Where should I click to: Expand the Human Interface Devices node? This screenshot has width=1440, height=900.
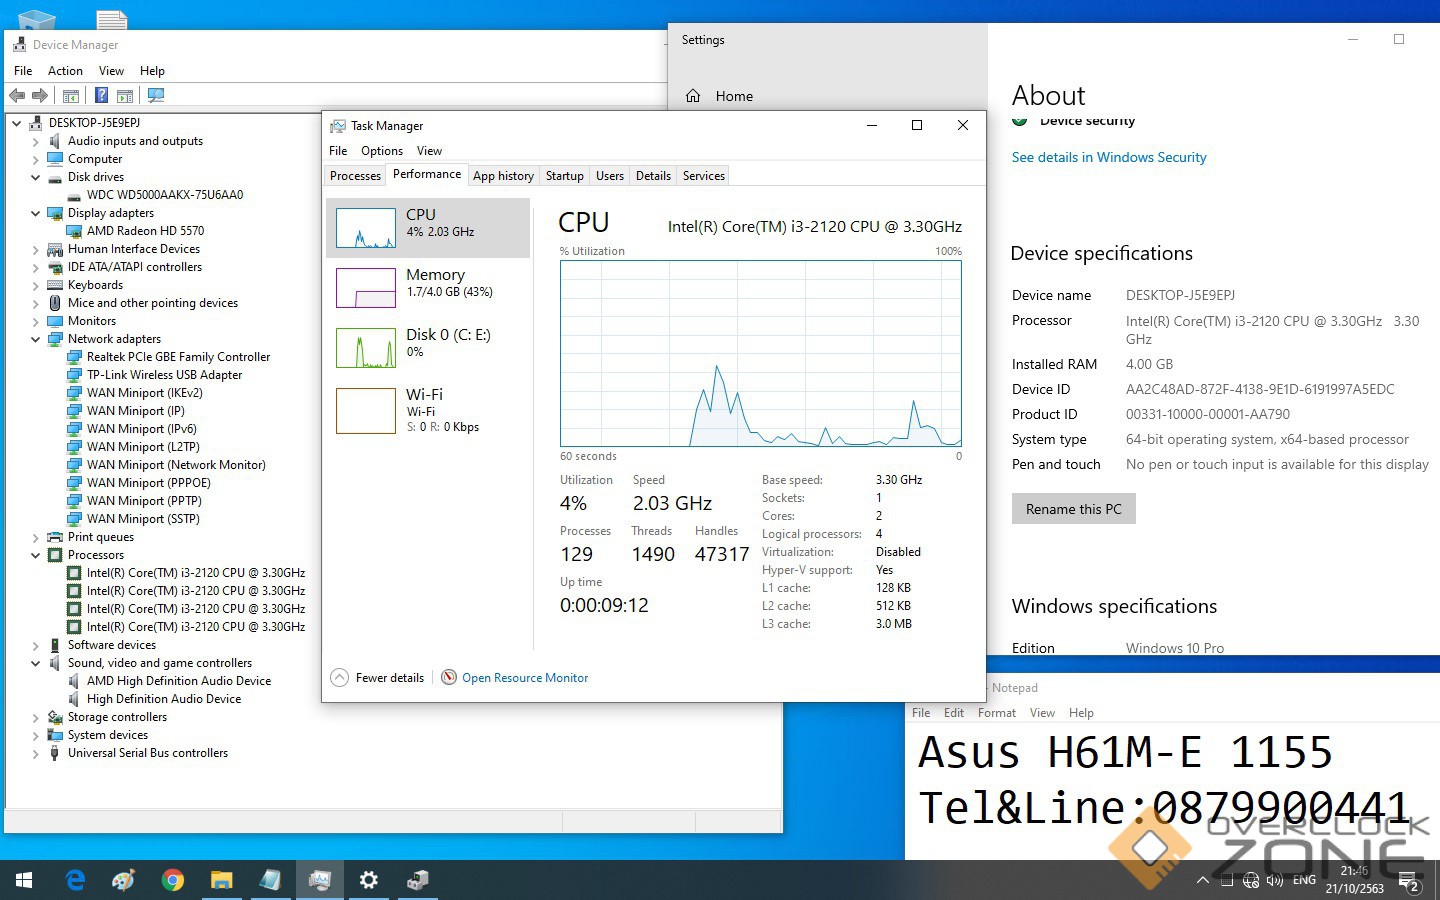(x=36, y=250)
